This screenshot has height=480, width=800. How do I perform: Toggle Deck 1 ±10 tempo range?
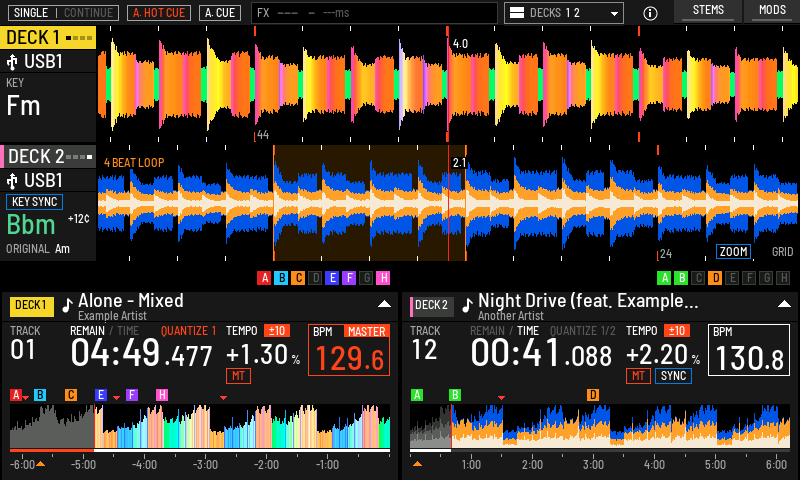277,331
